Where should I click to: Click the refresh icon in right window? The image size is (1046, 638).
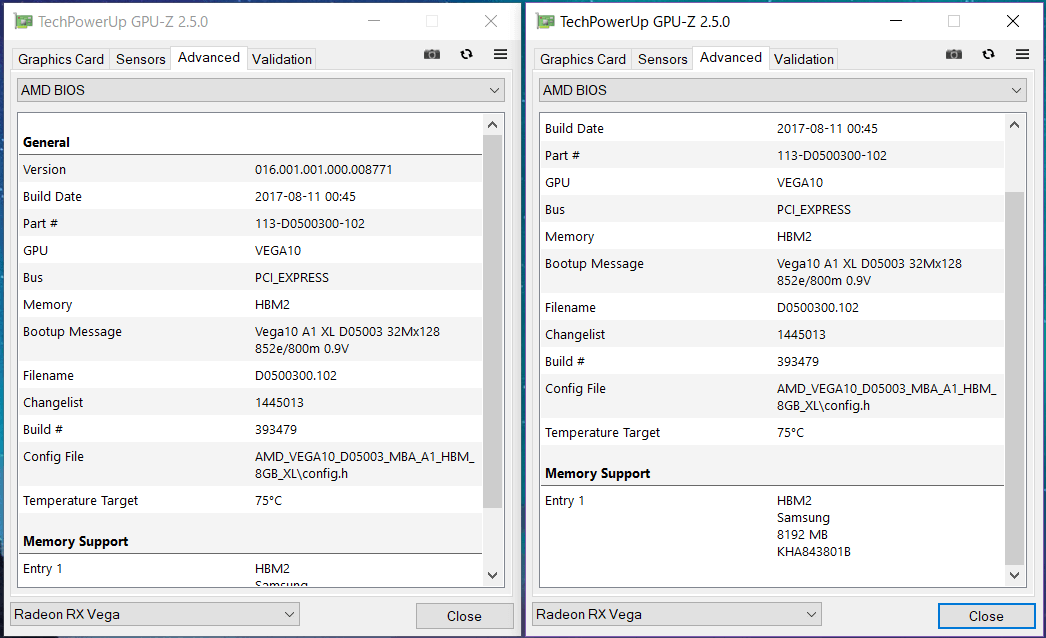[x=989, y=54]
